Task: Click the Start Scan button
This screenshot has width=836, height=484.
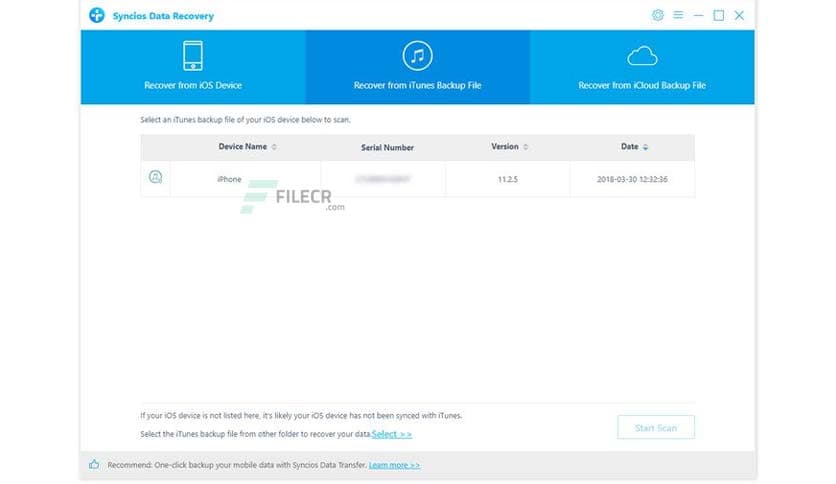Action: [x=656, y=427]
